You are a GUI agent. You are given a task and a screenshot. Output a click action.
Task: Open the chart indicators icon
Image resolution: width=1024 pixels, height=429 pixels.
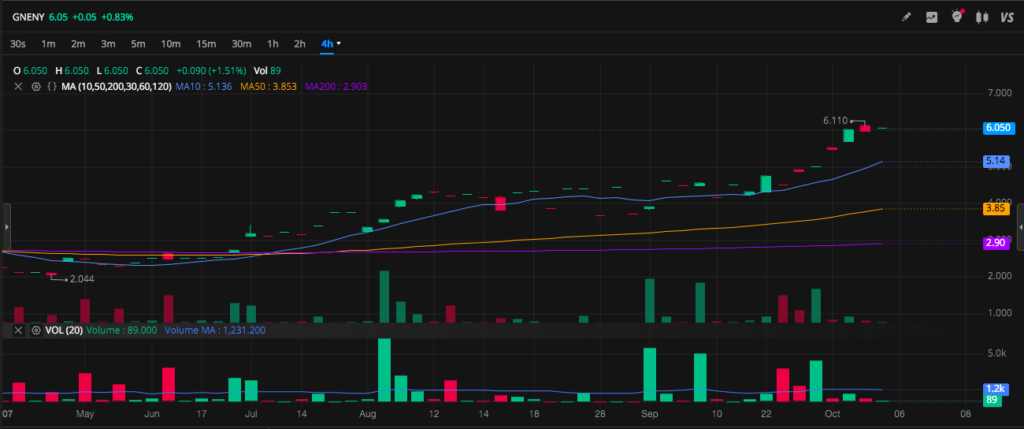pyautogui.click(x=932, y=17)
